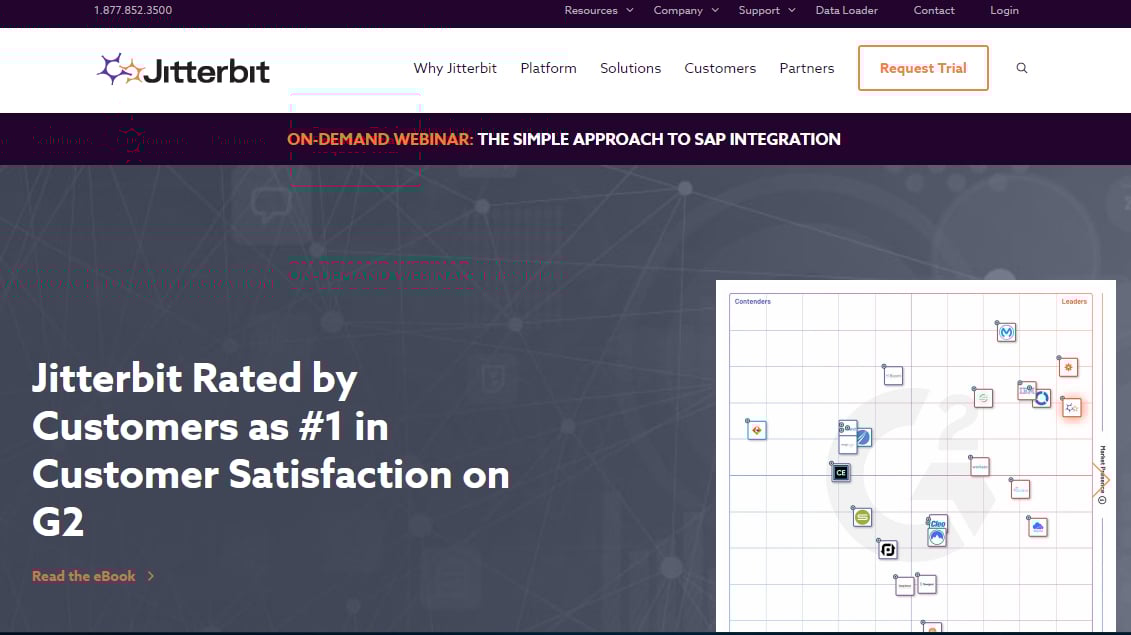Call phone number 1.877.852.3500
This screenshot has width=1131, height=635.
[x=133, y=10]
